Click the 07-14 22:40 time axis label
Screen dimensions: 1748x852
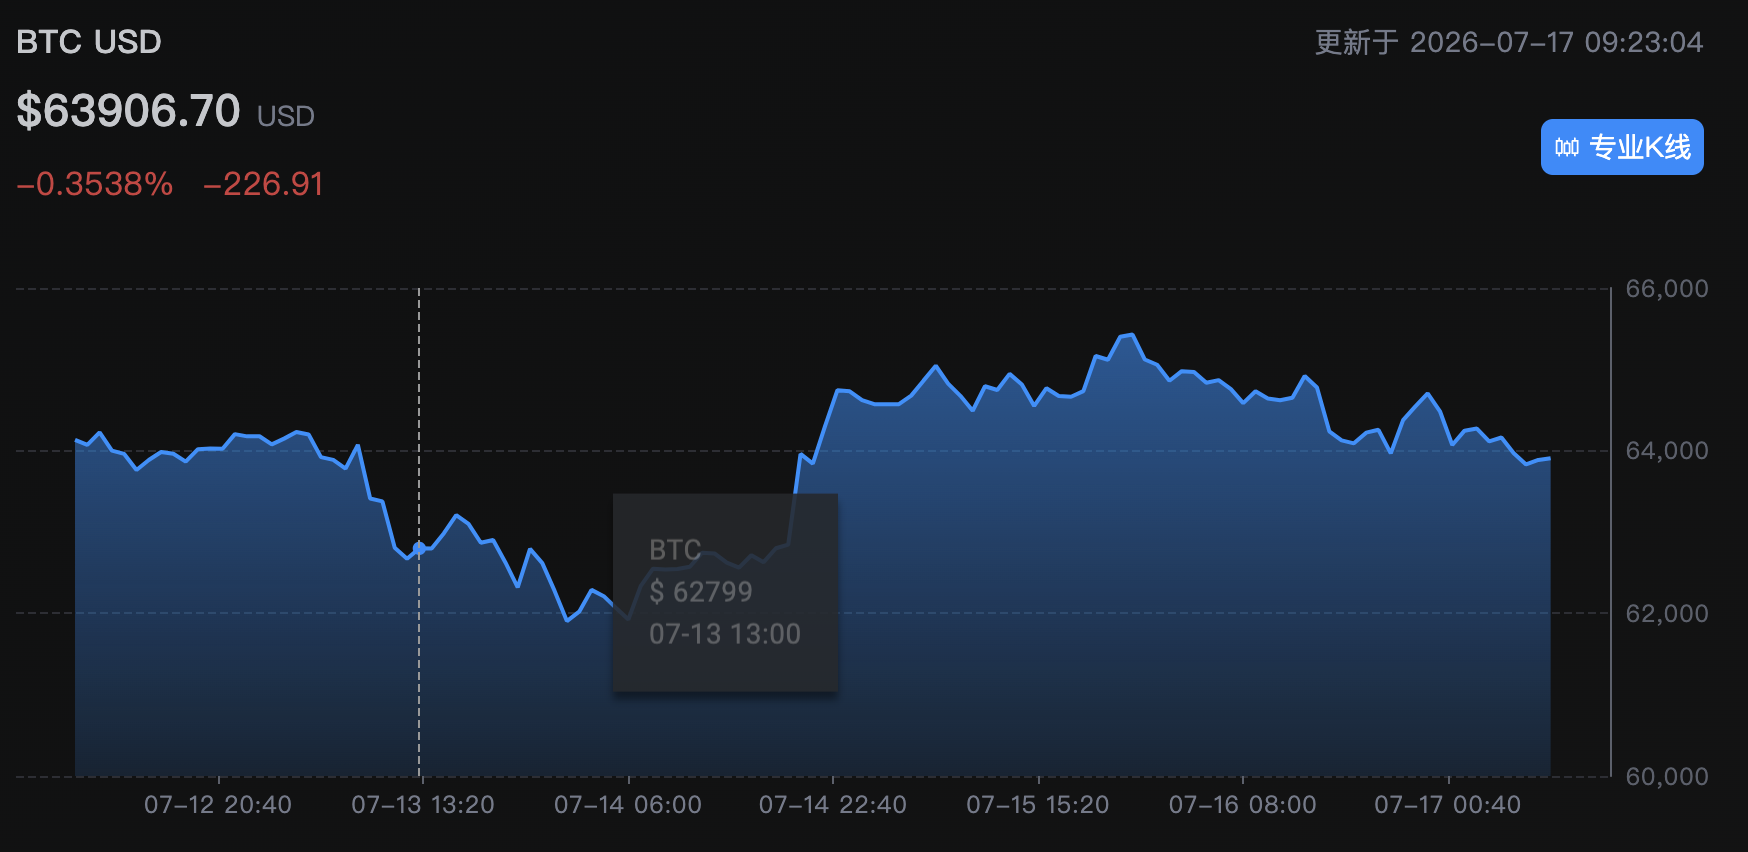[833, 805]
